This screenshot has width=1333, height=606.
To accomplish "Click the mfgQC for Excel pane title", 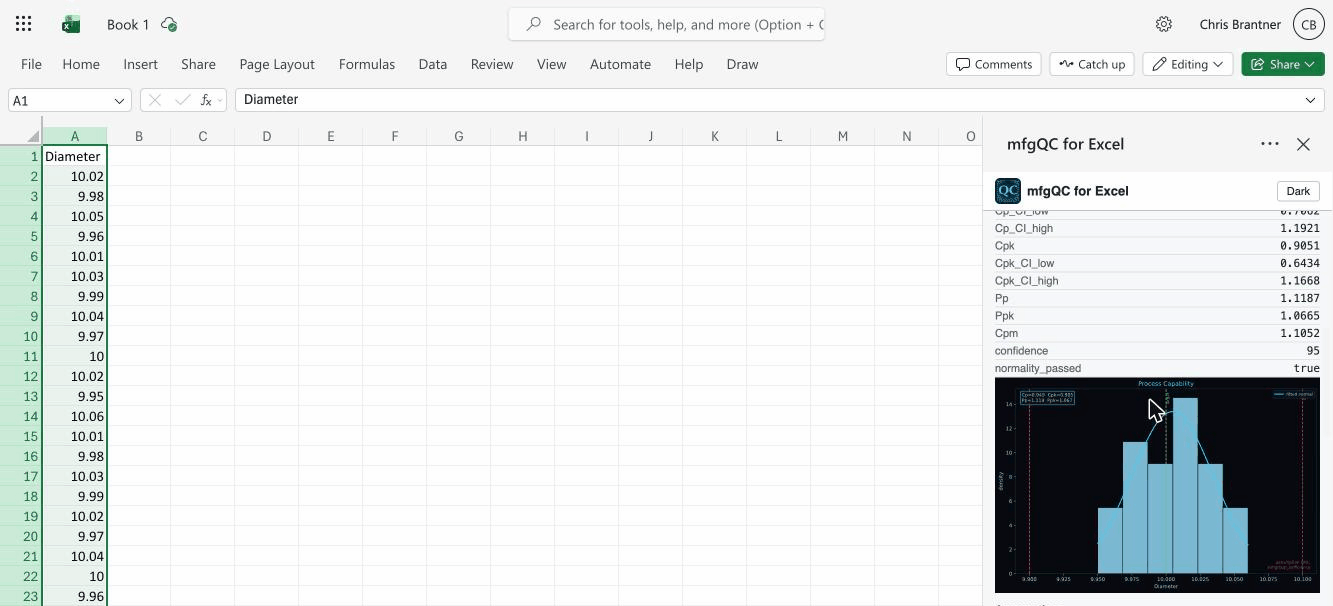I will point(1065,144).
